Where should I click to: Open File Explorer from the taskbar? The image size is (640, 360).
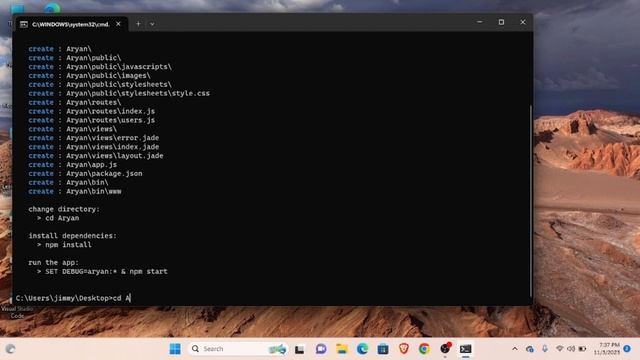342,349
